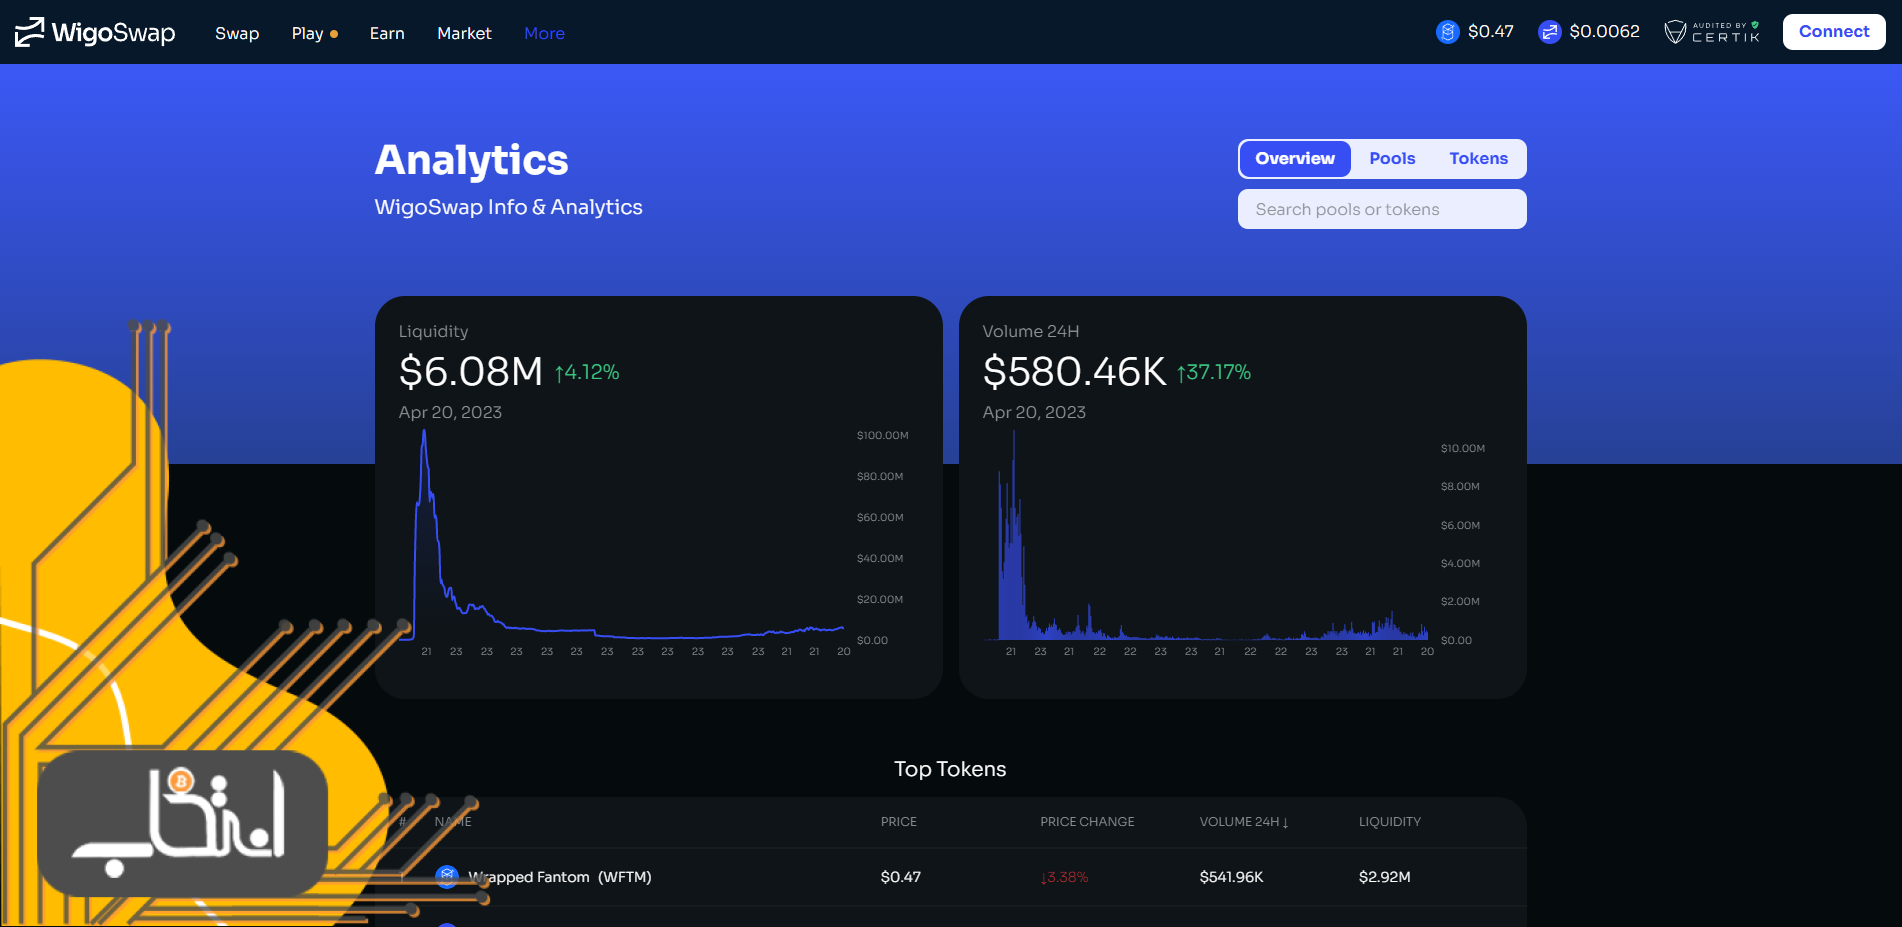Open the More menu
Image resolution: width=1902 pixels, height=927 pixels.
[544, 33]
